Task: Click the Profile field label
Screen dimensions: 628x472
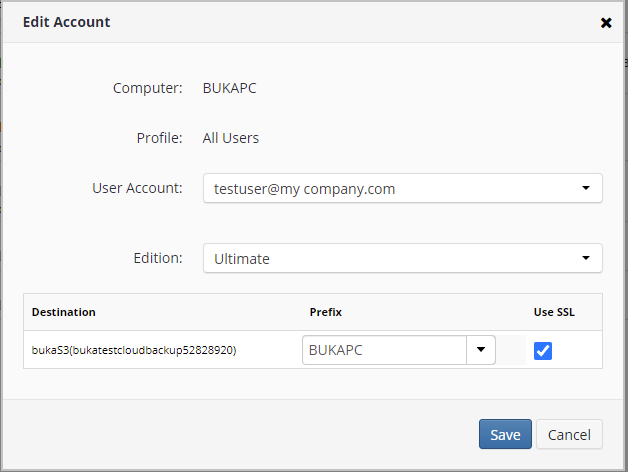Action: 159,138
